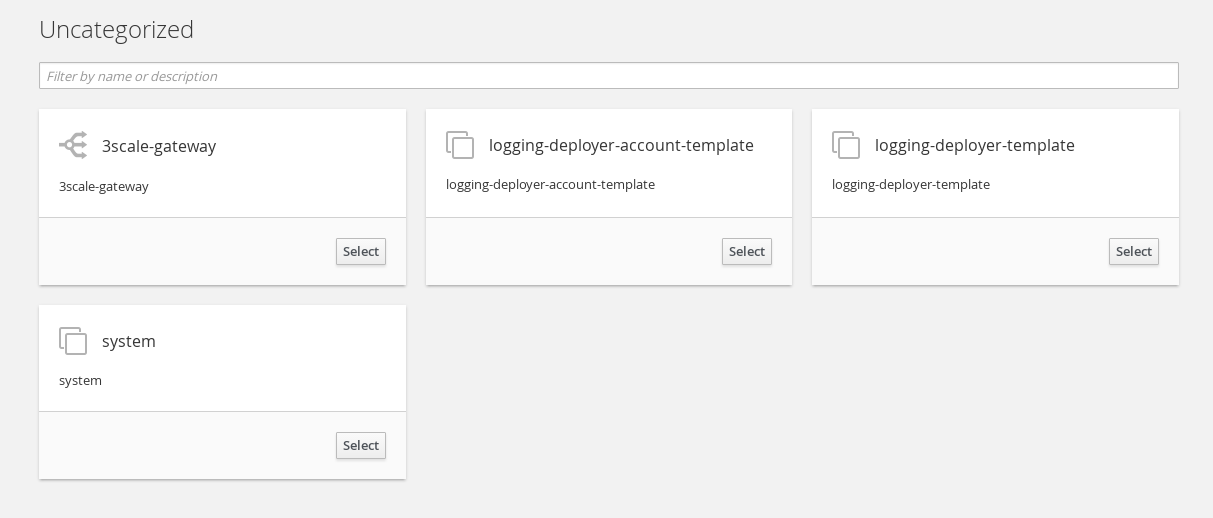Click empty footer area of logging-deployer-template card
Viewport: 1213px width, 518px height.
(950, 252)
